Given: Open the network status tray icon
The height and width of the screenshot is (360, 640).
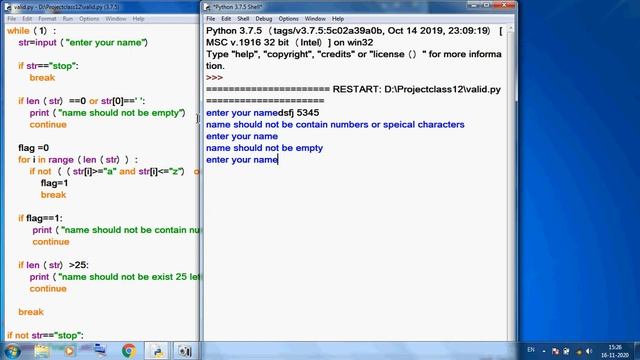Looking at the screenshot, I should coord(566,351).
